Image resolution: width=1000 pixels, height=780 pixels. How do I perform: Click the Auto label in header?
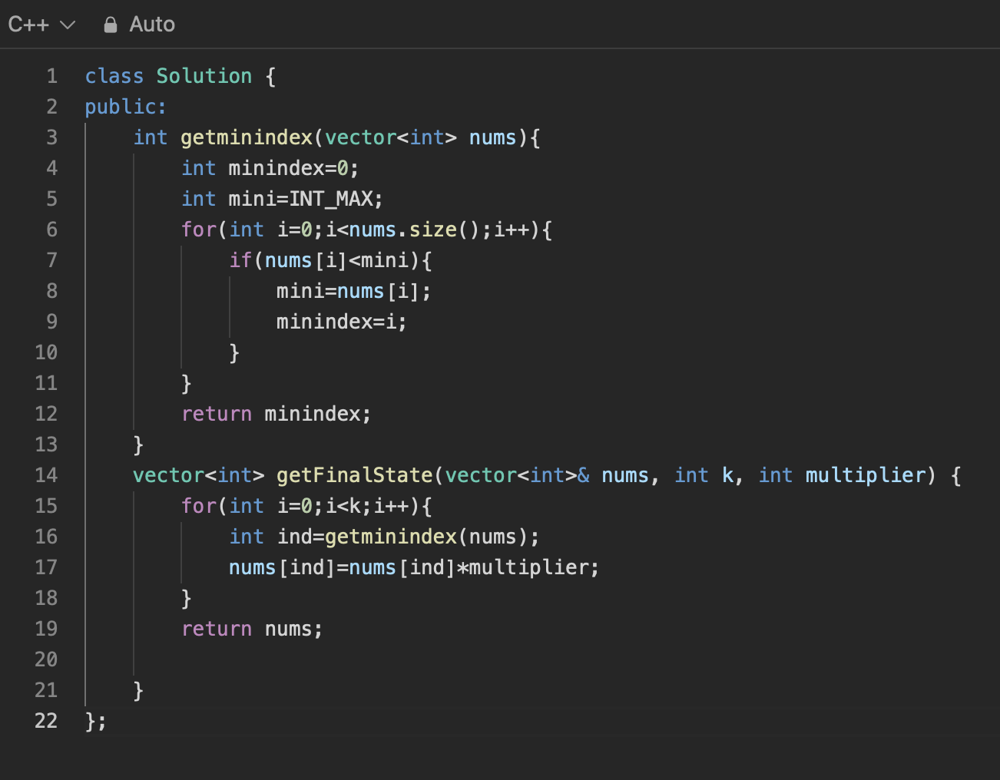pos(152,24)
